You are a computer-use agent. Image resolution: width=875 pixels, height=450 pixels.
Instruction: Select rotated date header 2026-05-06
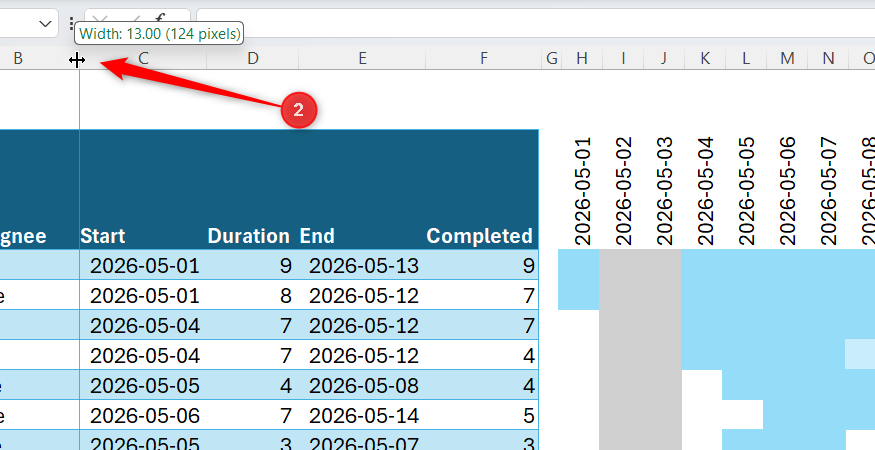(787, 192)
